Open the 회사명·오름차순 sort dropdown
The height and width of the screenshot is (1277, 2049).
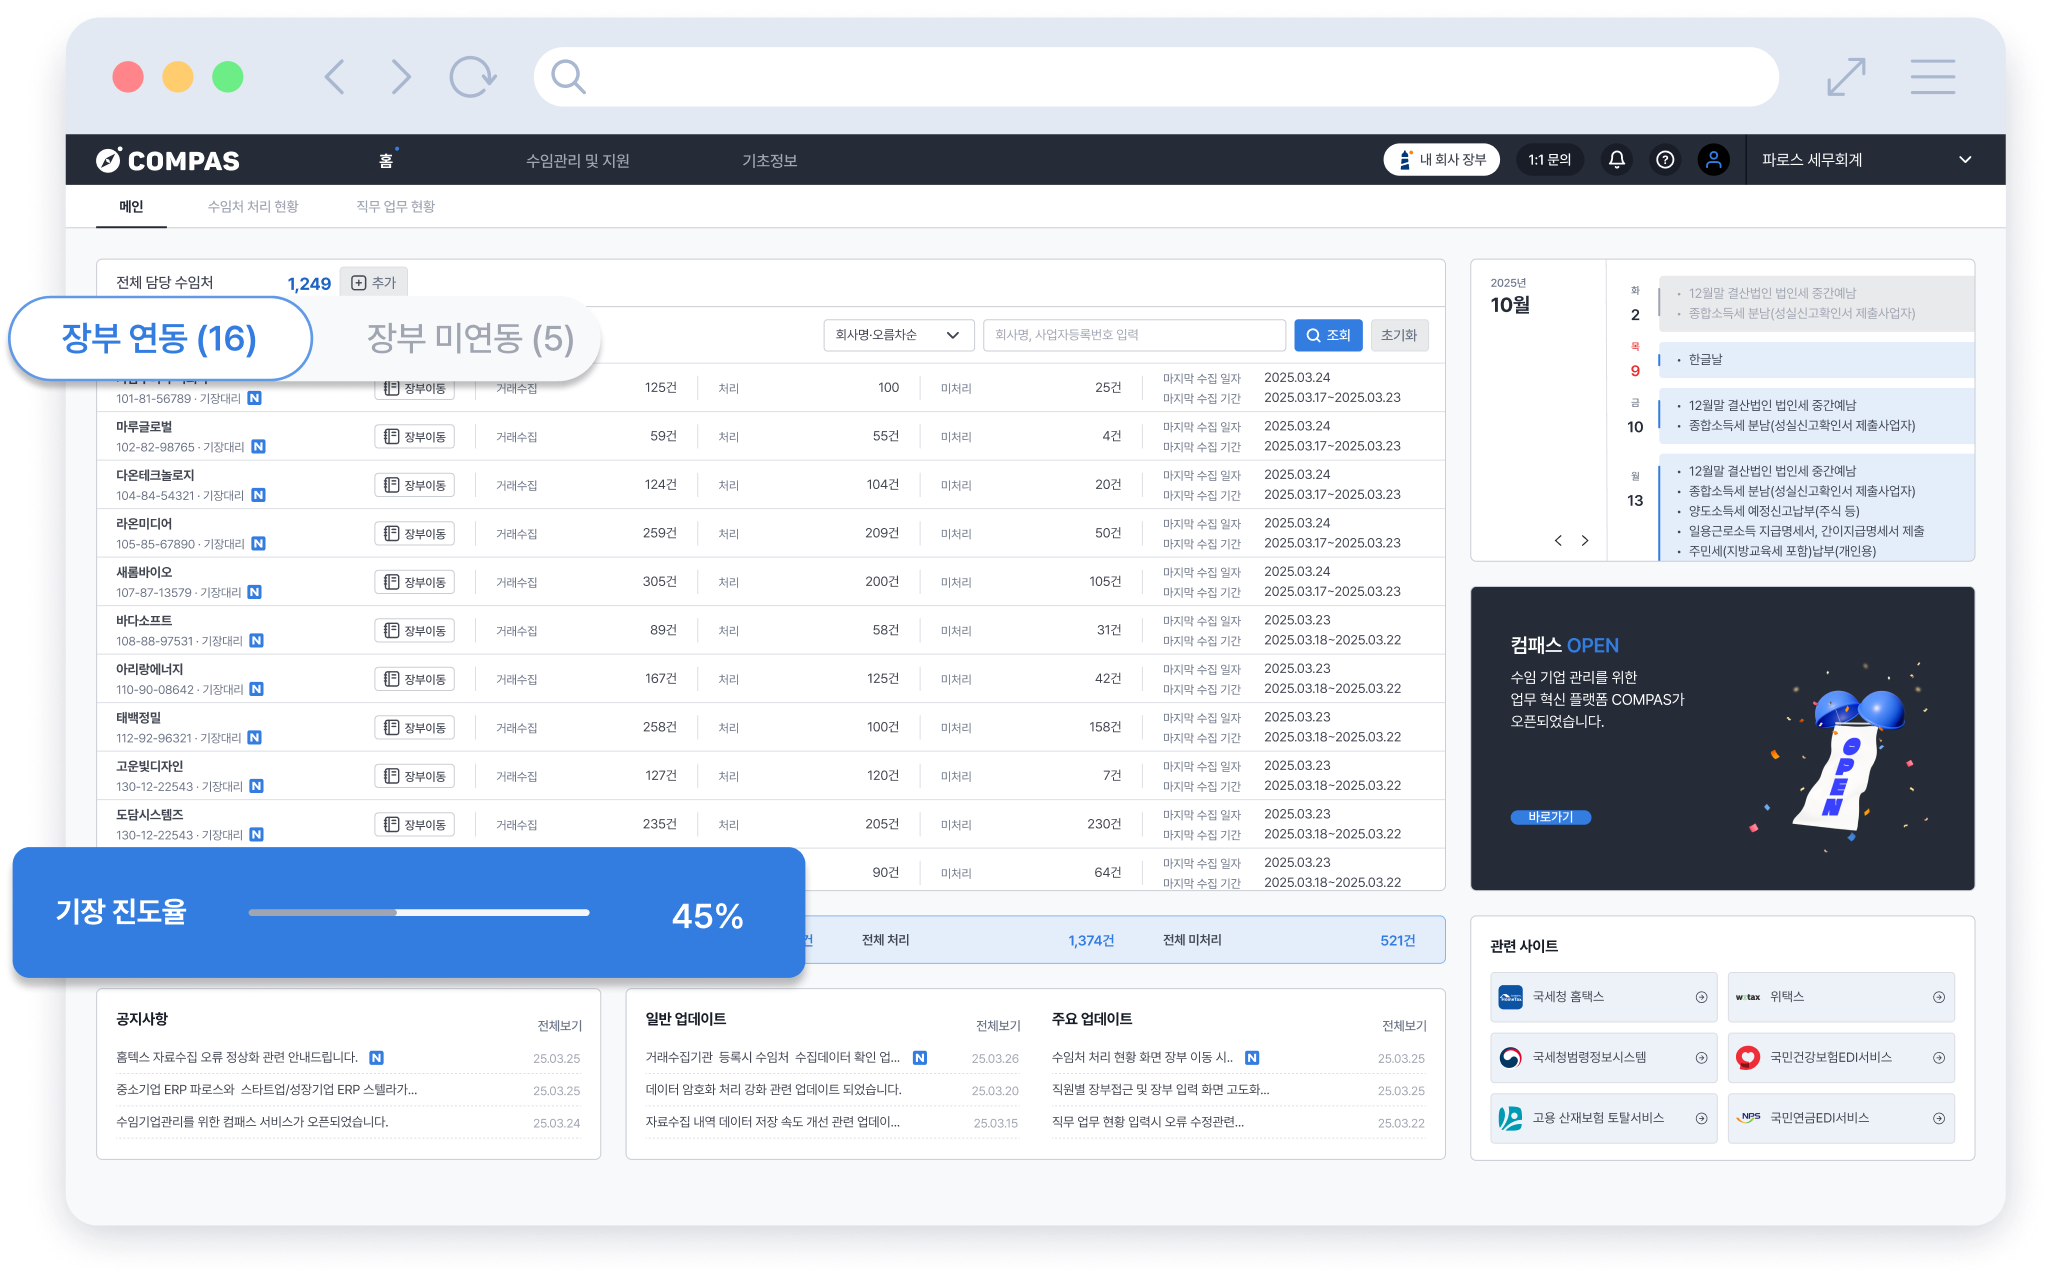point(897,335)
